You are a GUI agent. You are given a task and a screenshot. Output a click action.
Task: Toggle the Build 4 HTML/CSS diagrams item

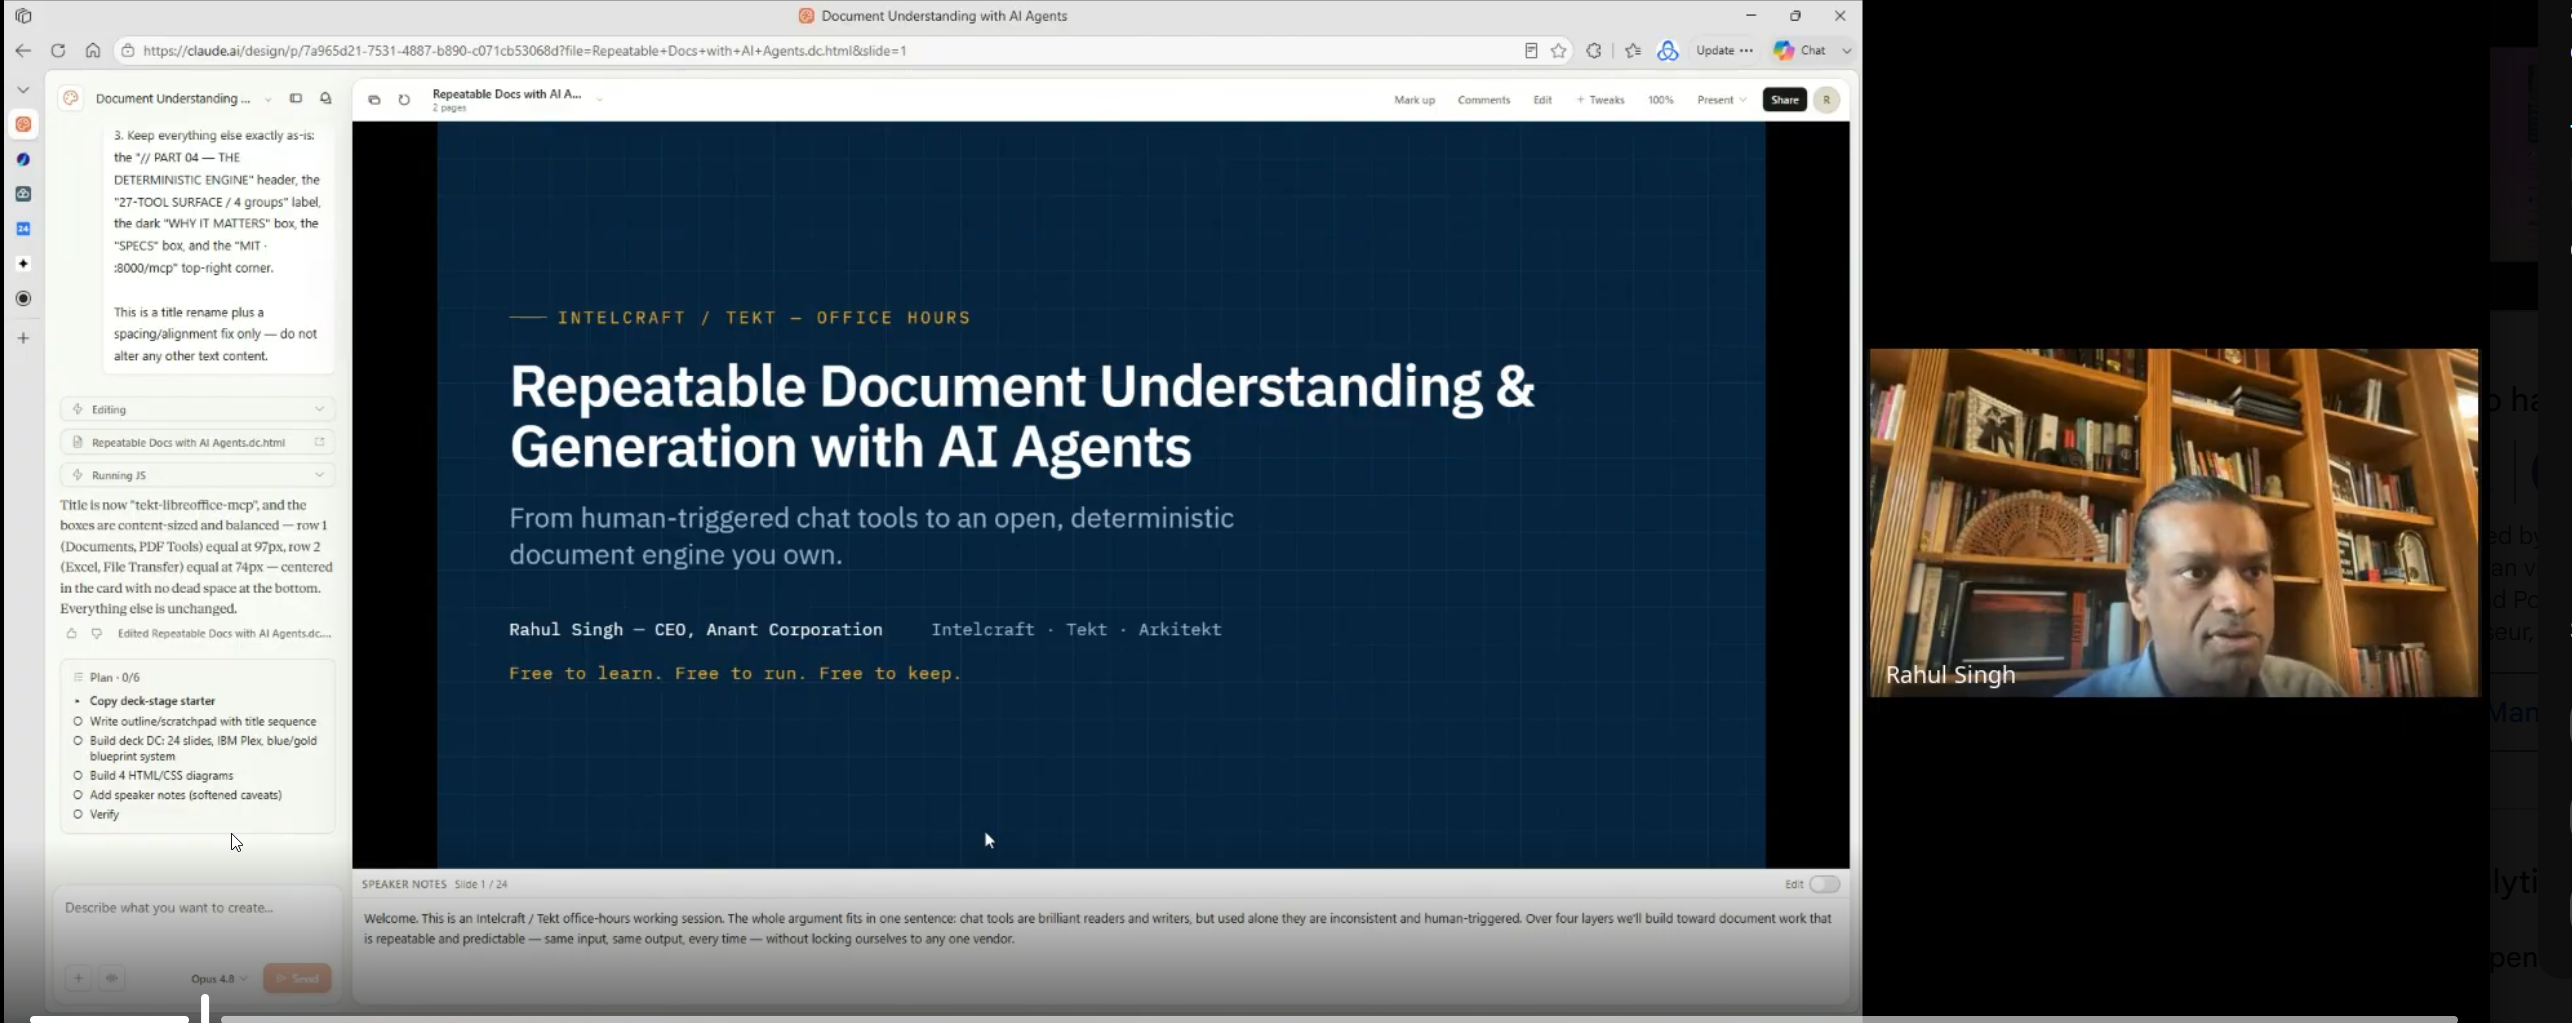pyautogui.click(x=78, y=776)
